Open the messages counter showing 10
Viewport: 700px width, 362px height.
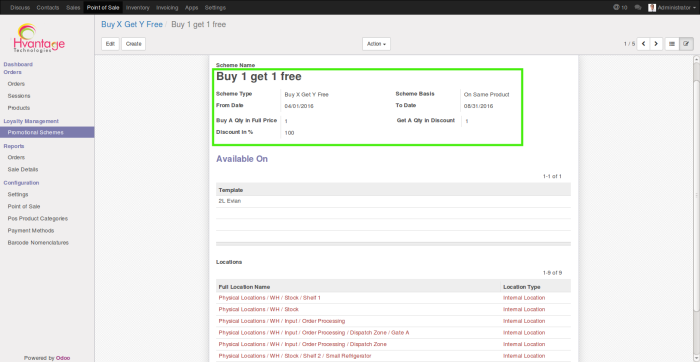620,8
